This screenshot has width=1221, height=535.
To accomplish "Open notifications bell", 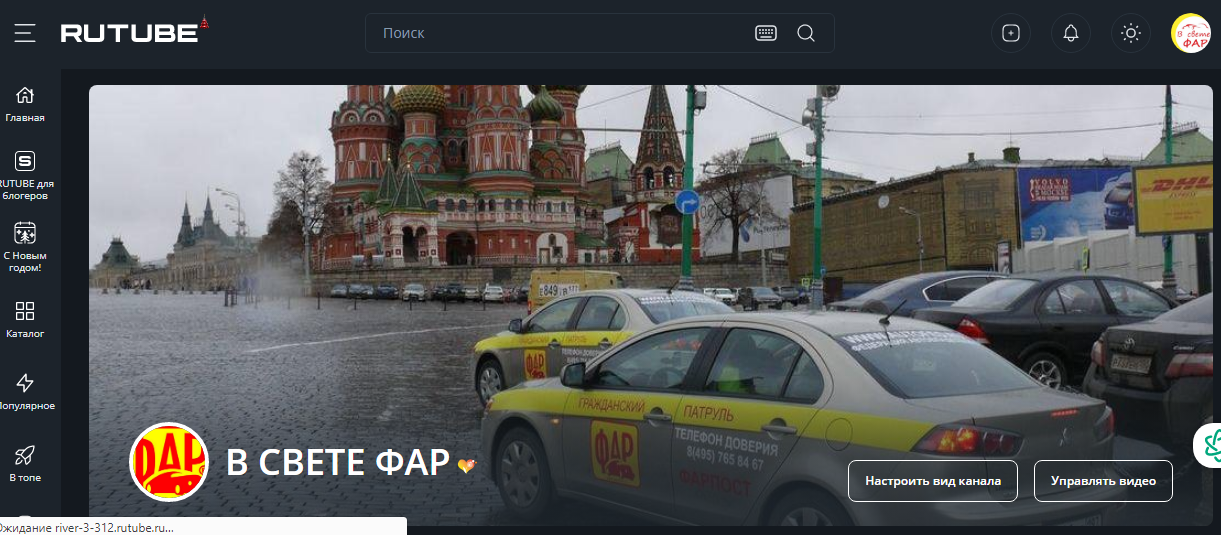I will tap(1070, 33).
